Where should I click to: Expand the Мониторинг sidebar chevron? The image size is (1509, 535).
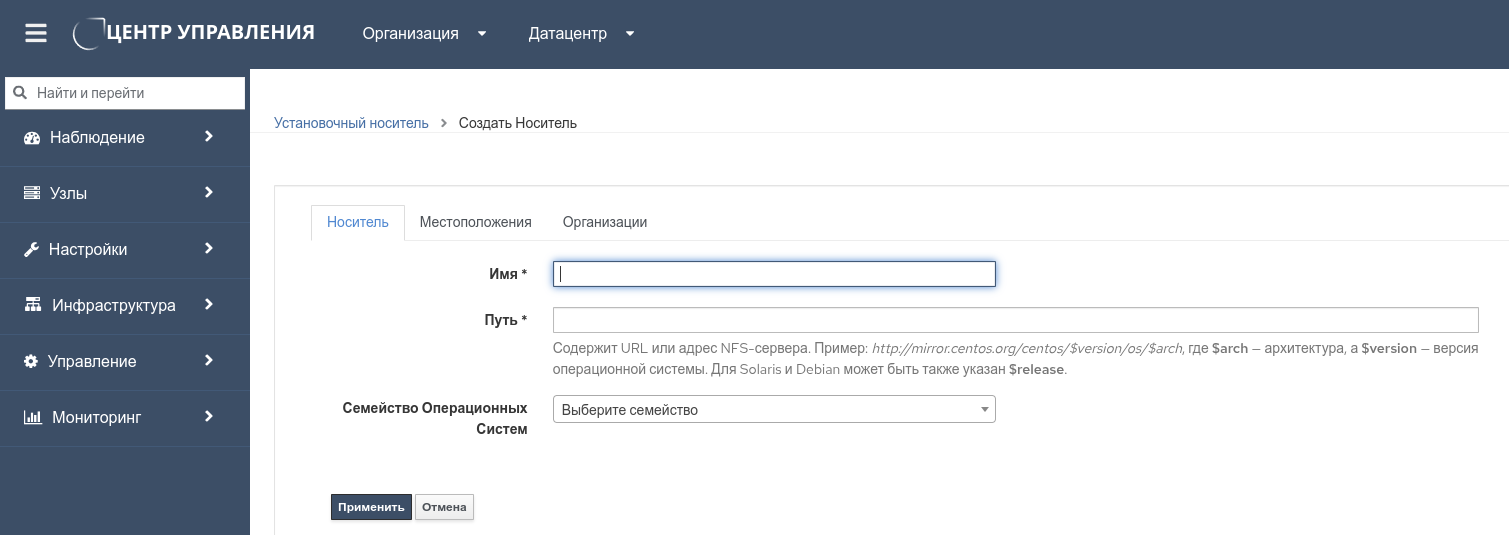tap(209, 417)
